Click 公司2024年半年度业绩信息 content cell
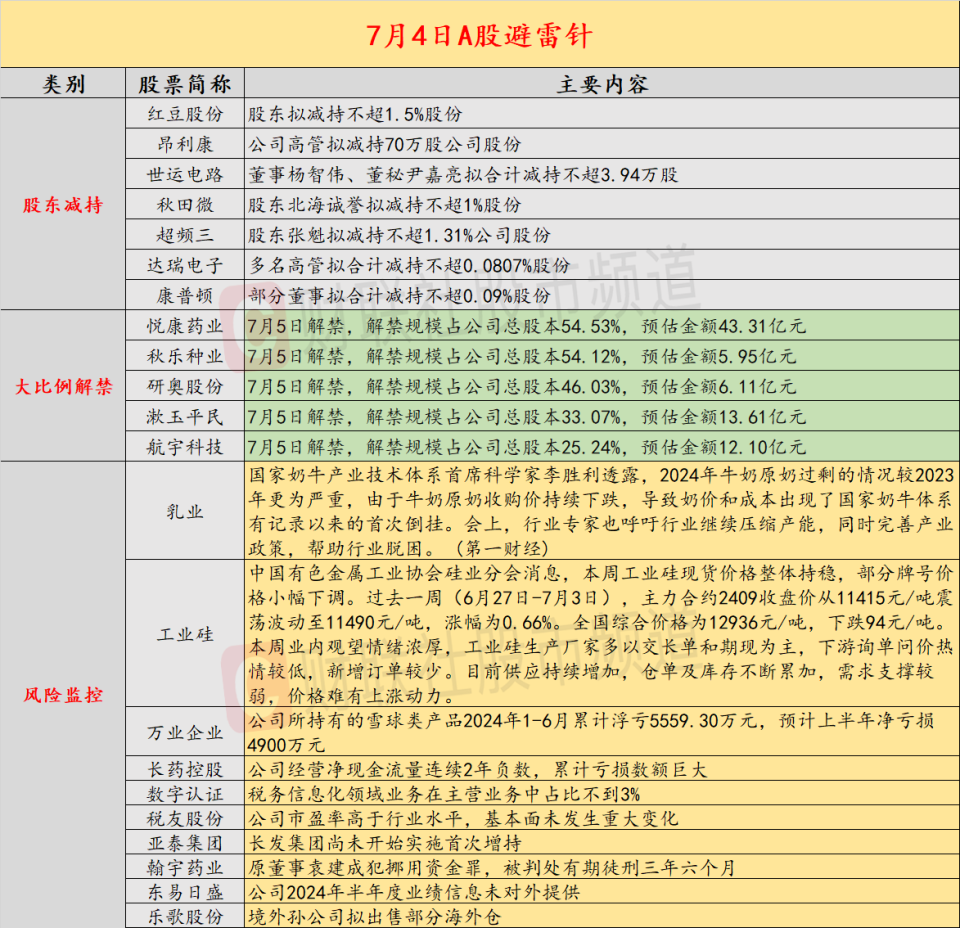 pos(602,892)
